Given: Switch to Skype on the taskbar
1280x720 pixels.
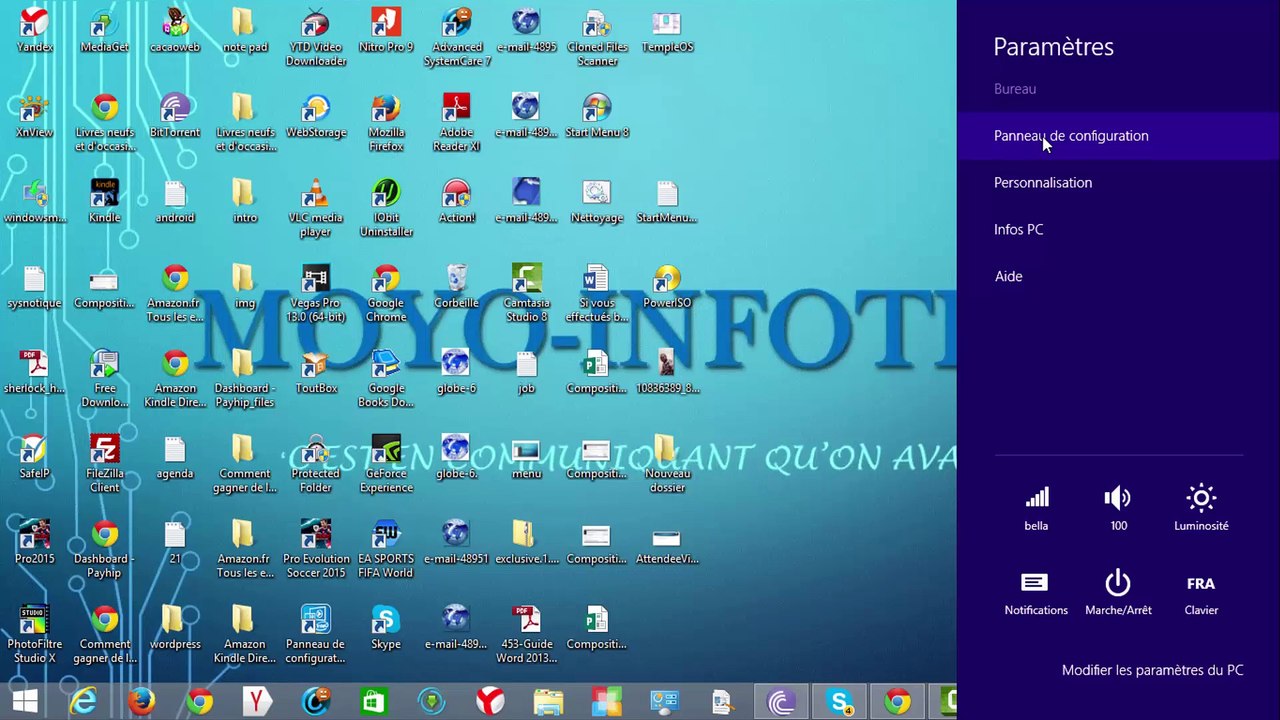Looking at the screenshot, I should pos(840,702).
